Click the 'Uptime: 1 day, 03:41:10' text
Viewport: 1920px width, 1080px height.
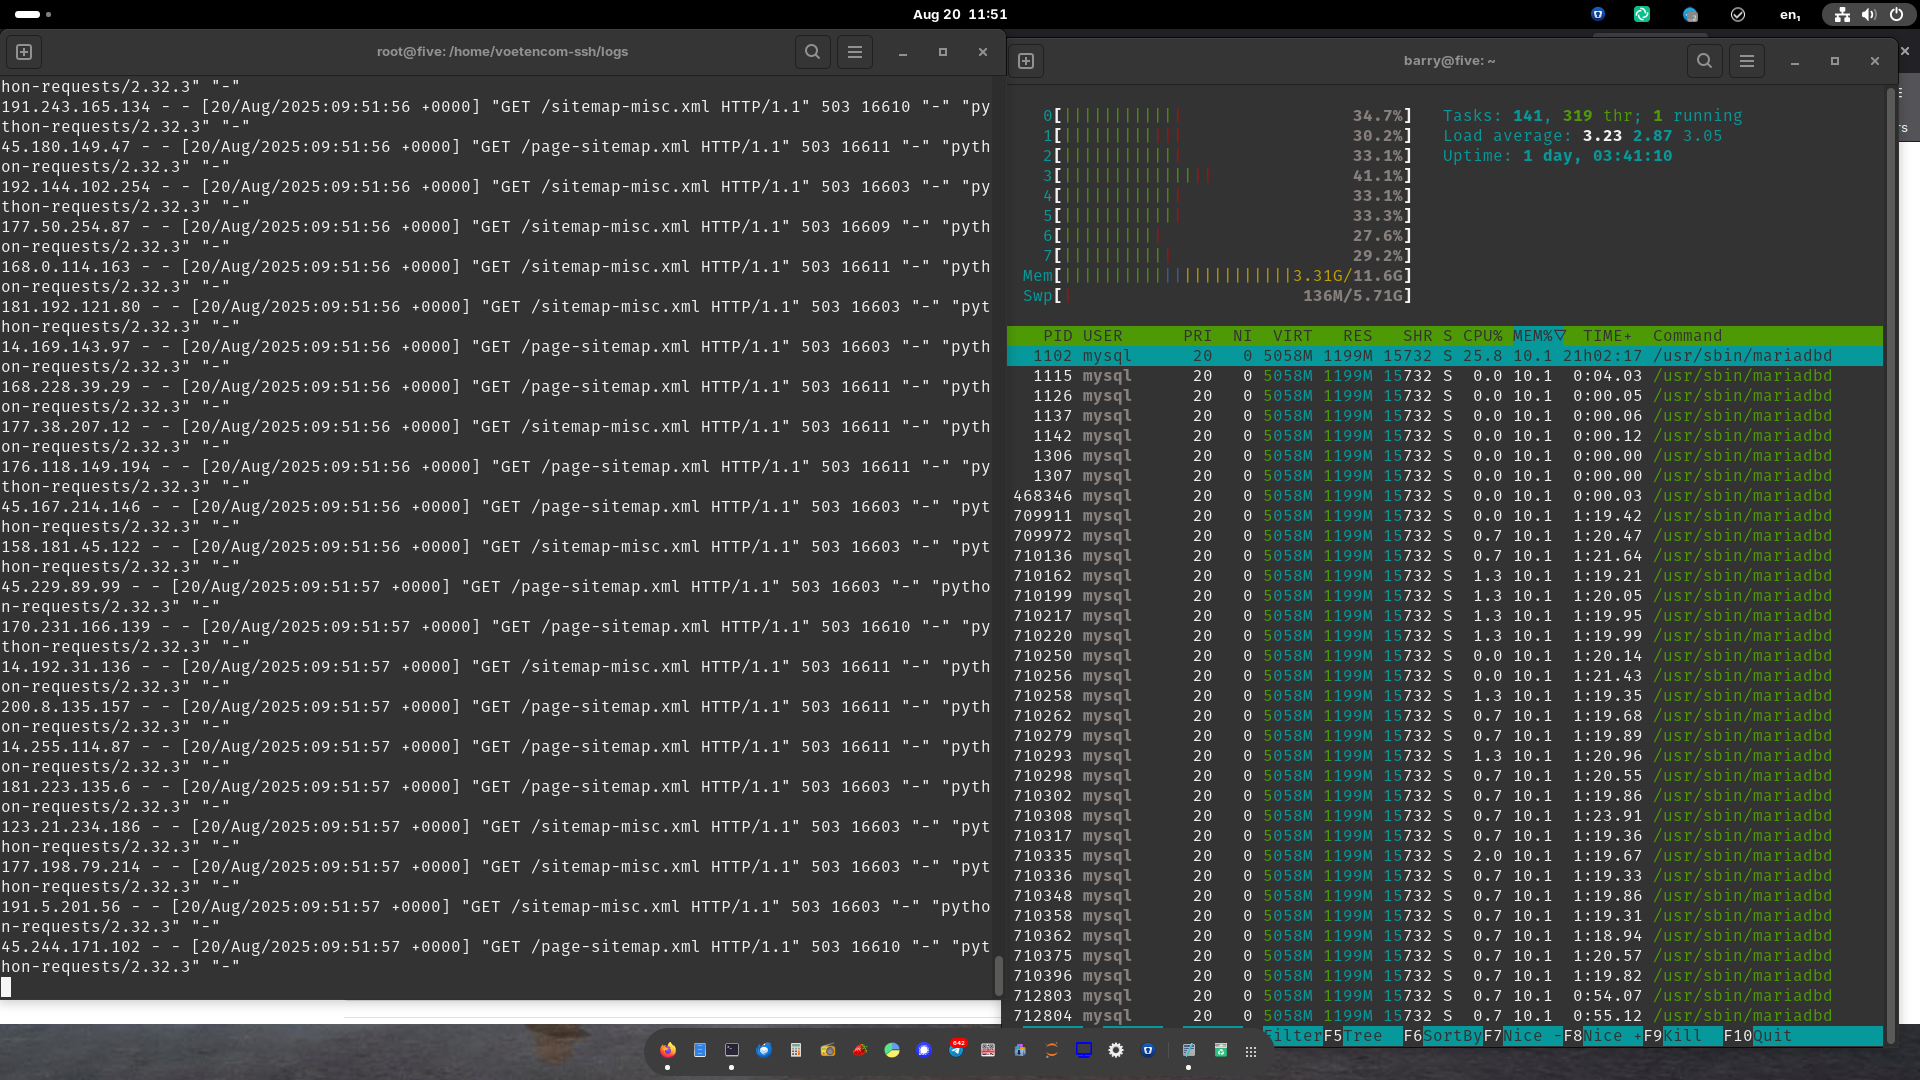[x=1557, y=156]
